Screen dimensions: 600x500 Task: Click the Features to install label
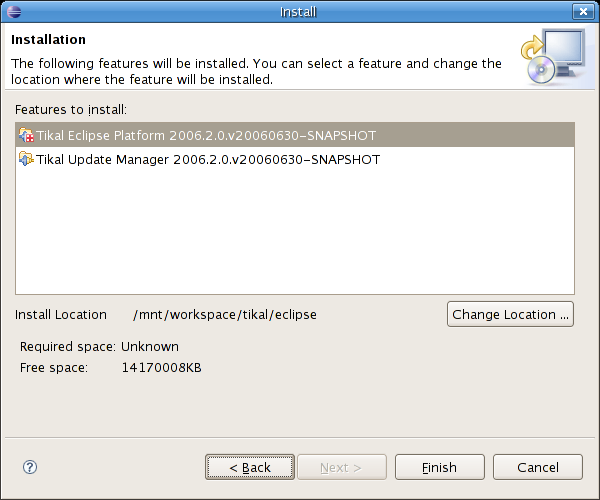[71, 110]
